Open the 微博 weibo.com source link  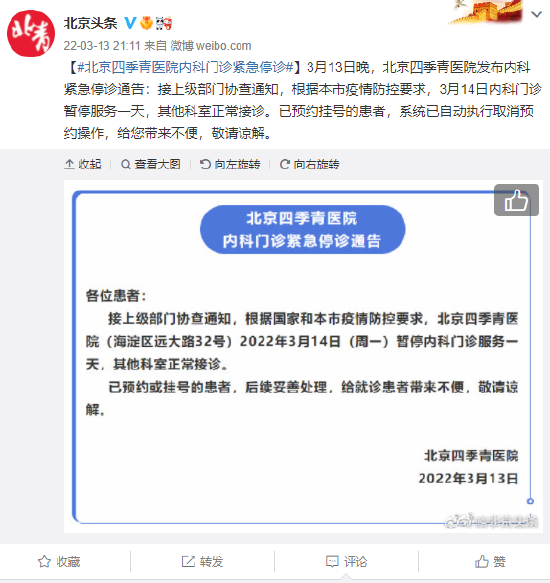[211, 46]
